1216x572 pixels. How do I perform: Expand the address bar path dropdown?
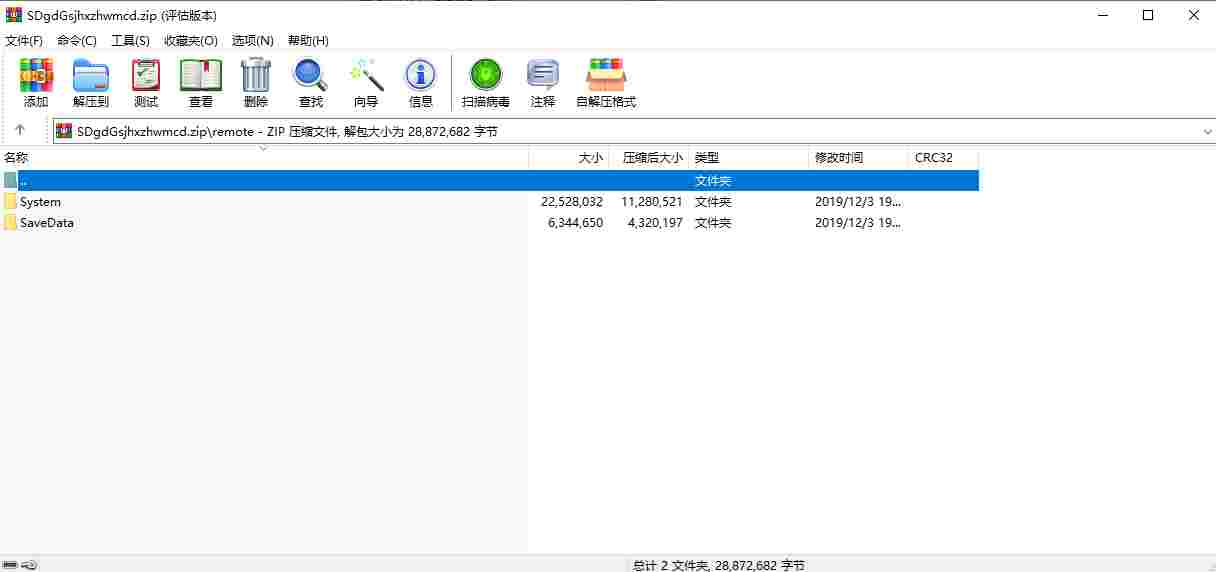click(1207, 132)
